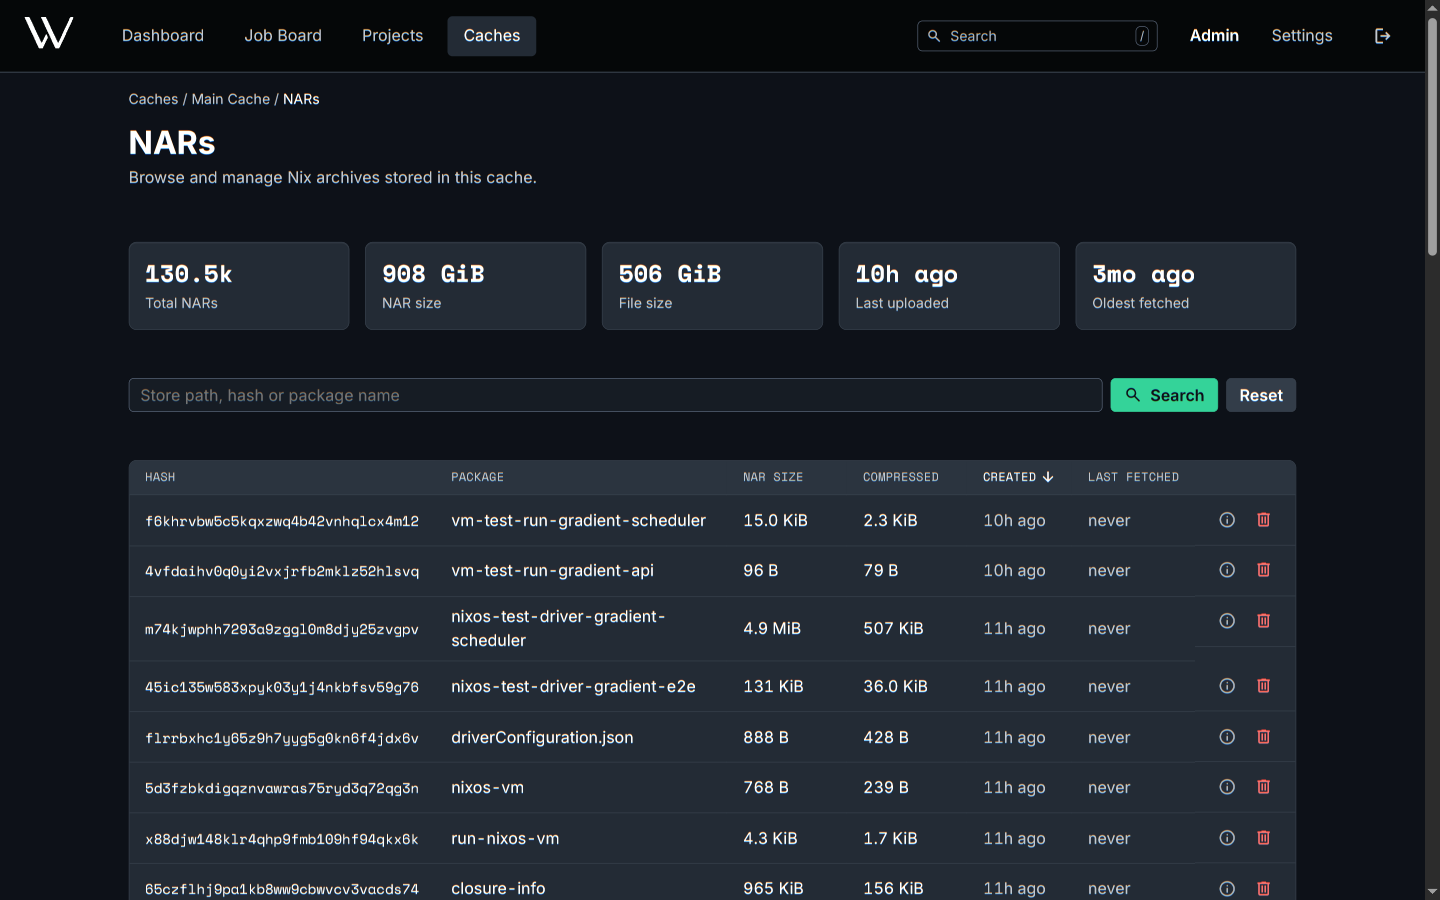Screen dimensions: 1440x900
Task: Open info for driverConfiguration.json
Action: coord(1227,737)
